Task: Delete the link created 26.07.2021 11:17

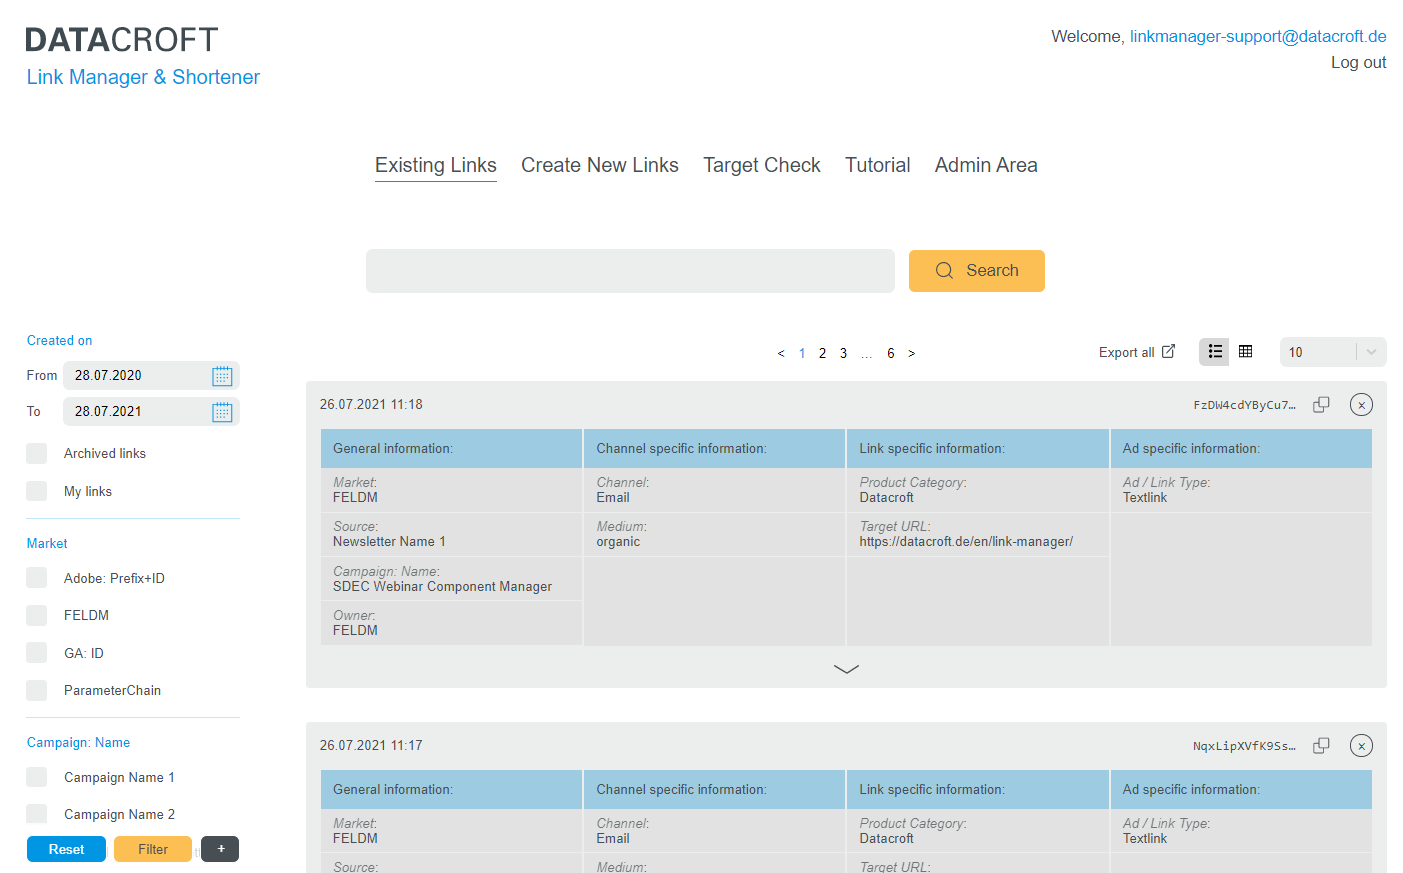Action: pos(1361,746)
